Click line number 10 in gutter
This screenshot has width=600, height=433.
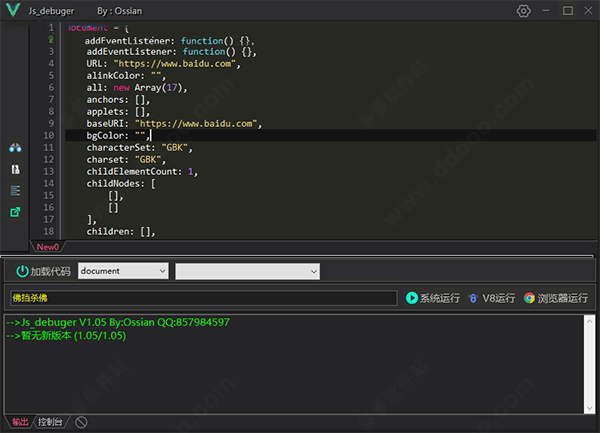[x=49, y=135]
